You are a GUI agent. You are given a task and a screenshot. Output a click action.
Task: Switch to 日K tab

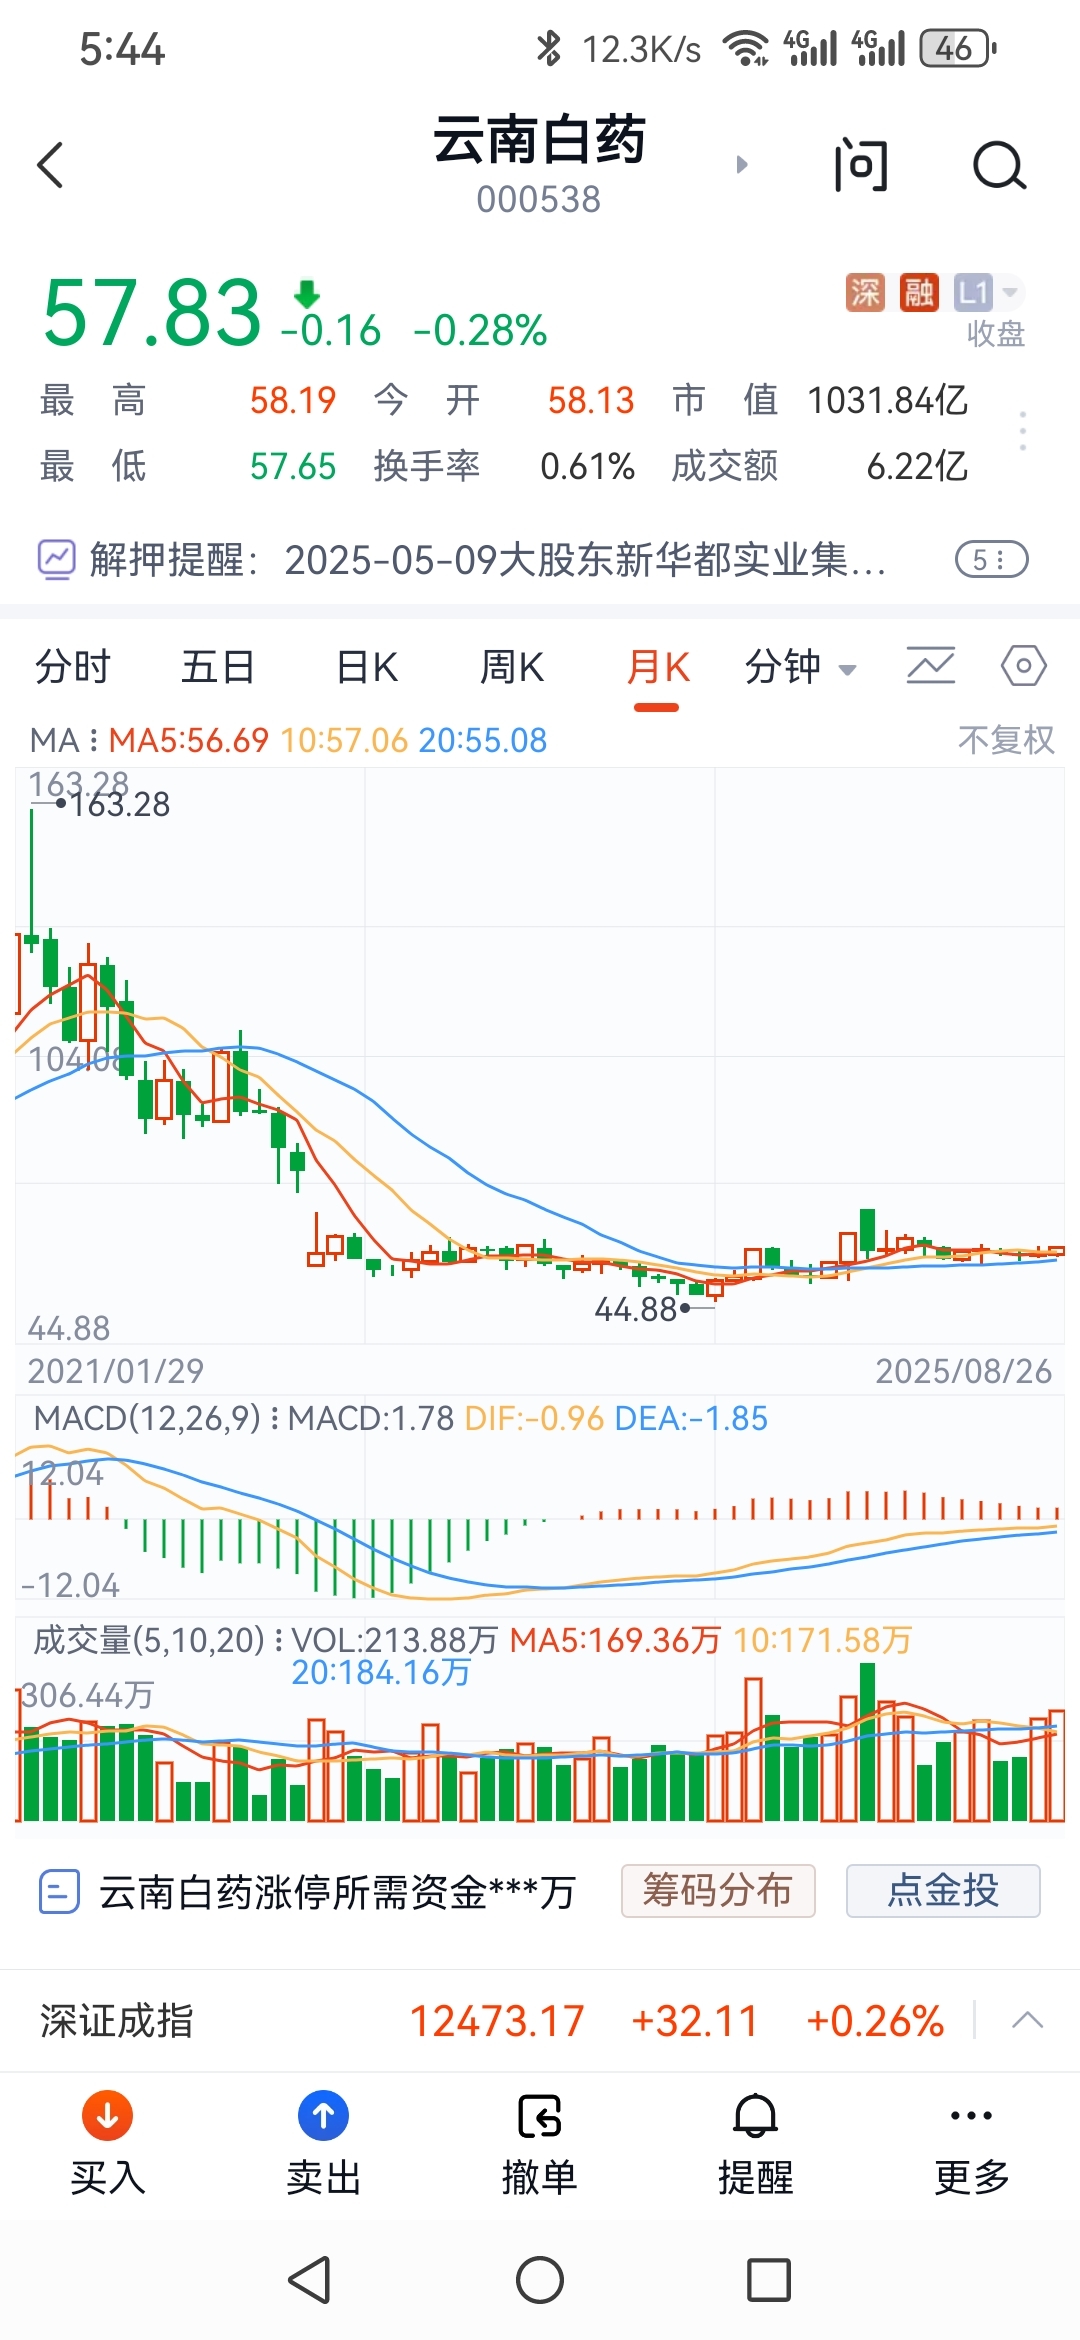[366, 666]
